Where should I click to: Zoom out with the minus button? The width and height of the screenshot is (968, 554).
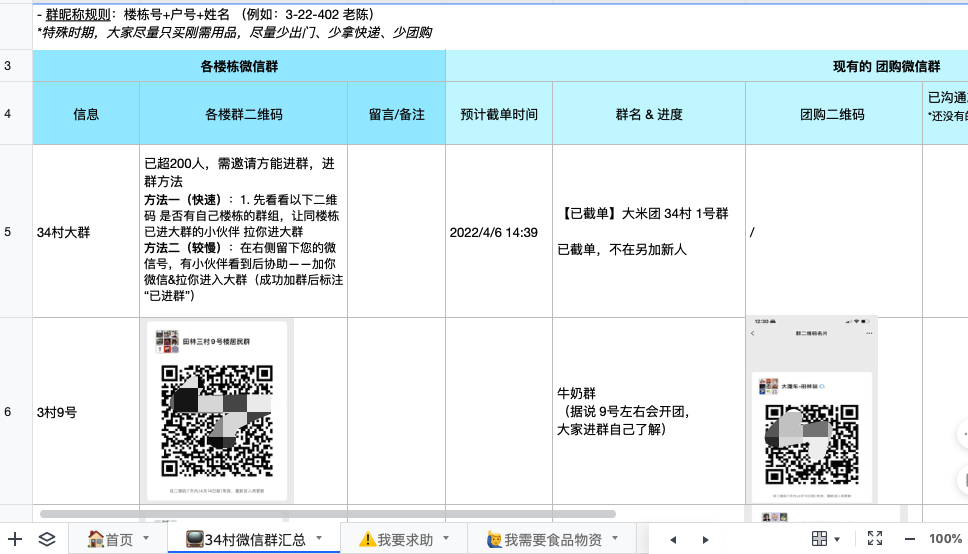908,539
